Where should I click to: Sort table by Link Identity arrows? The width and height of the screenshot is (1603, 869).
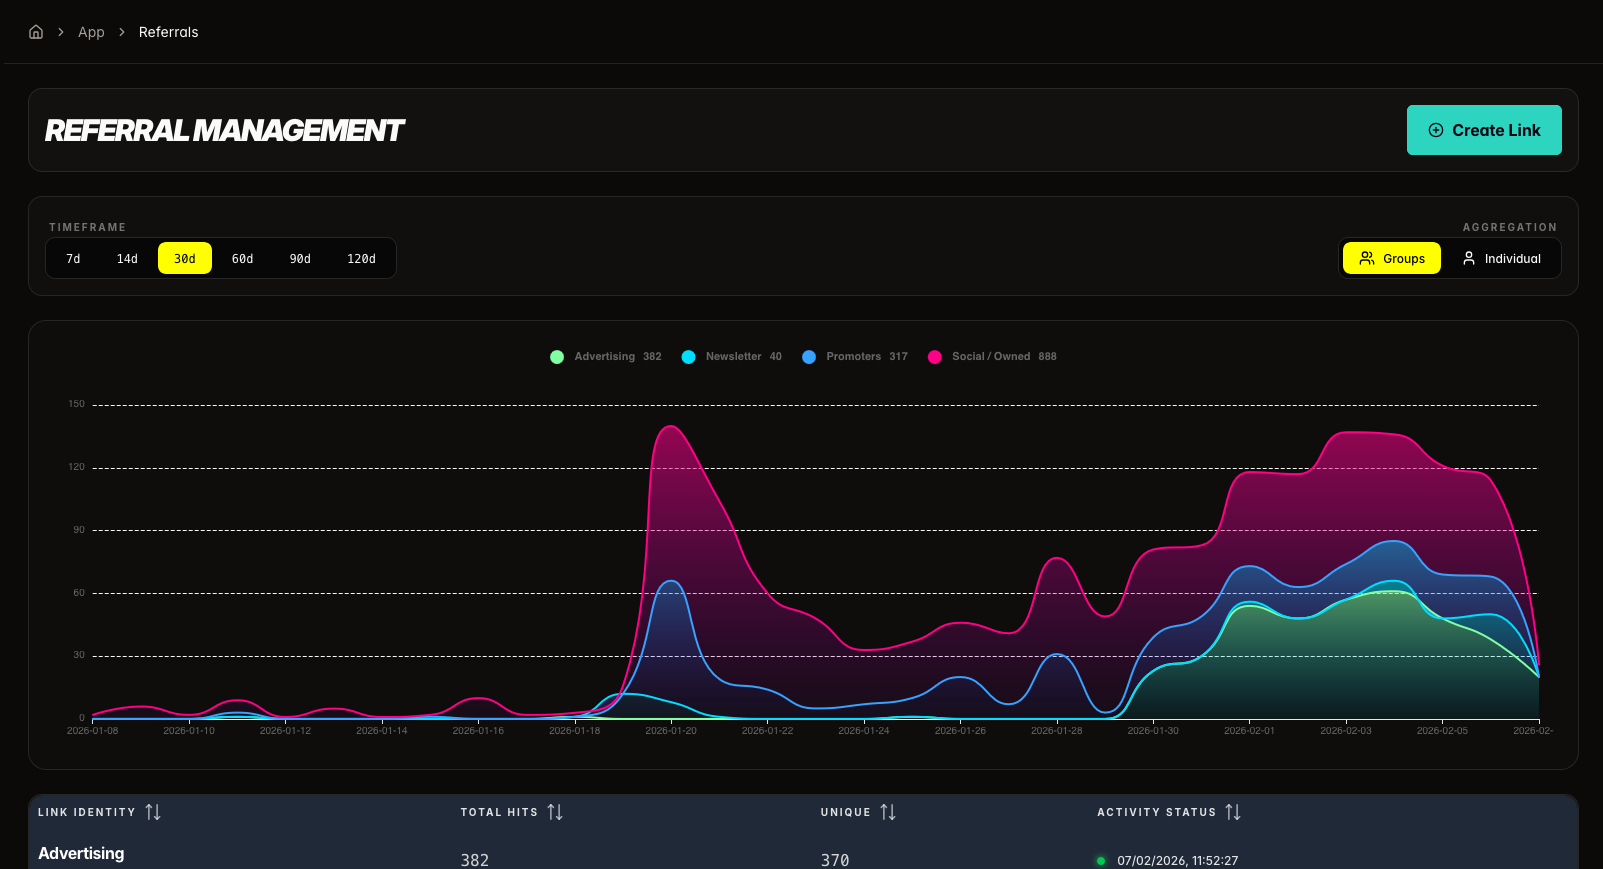153,812
